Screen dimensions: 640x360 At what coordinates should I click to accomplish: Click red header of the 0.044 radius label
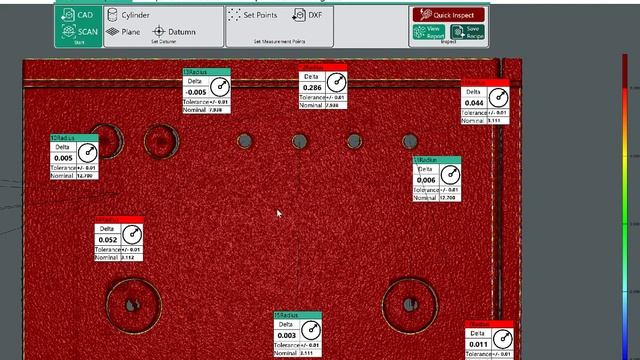pyautogui.click(x=485, y=82)
